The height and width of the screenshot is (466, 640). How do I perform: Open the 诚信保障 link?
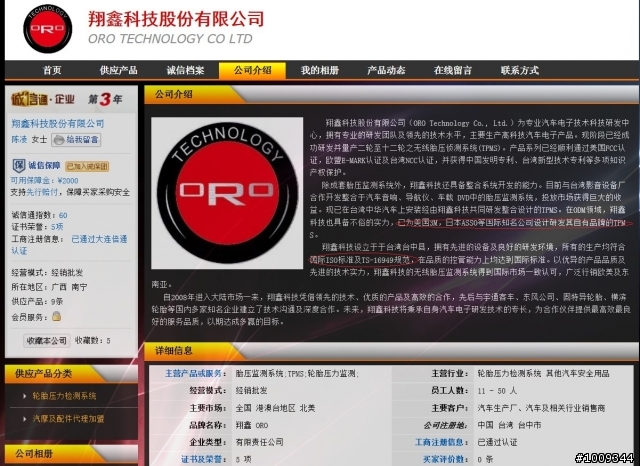(44, 165)
